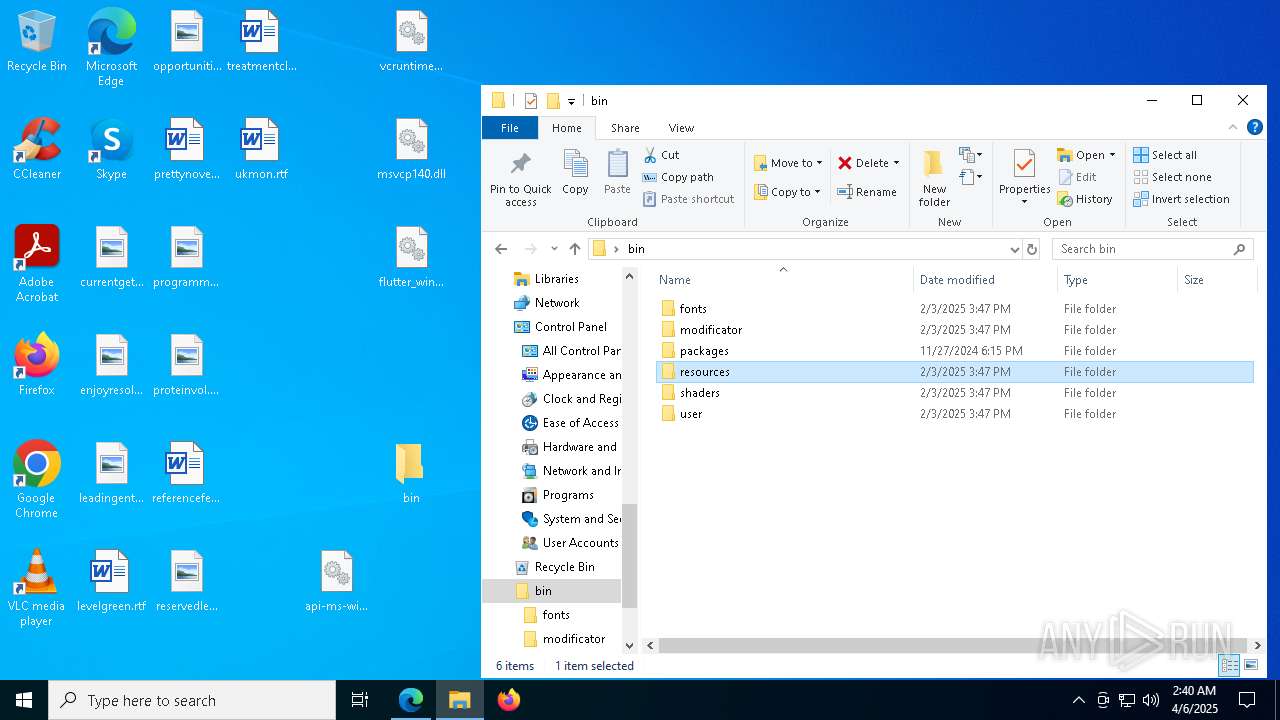Open the File tab
The width and height of the screenshot is (1280, 720).
[x=510, y=128]
